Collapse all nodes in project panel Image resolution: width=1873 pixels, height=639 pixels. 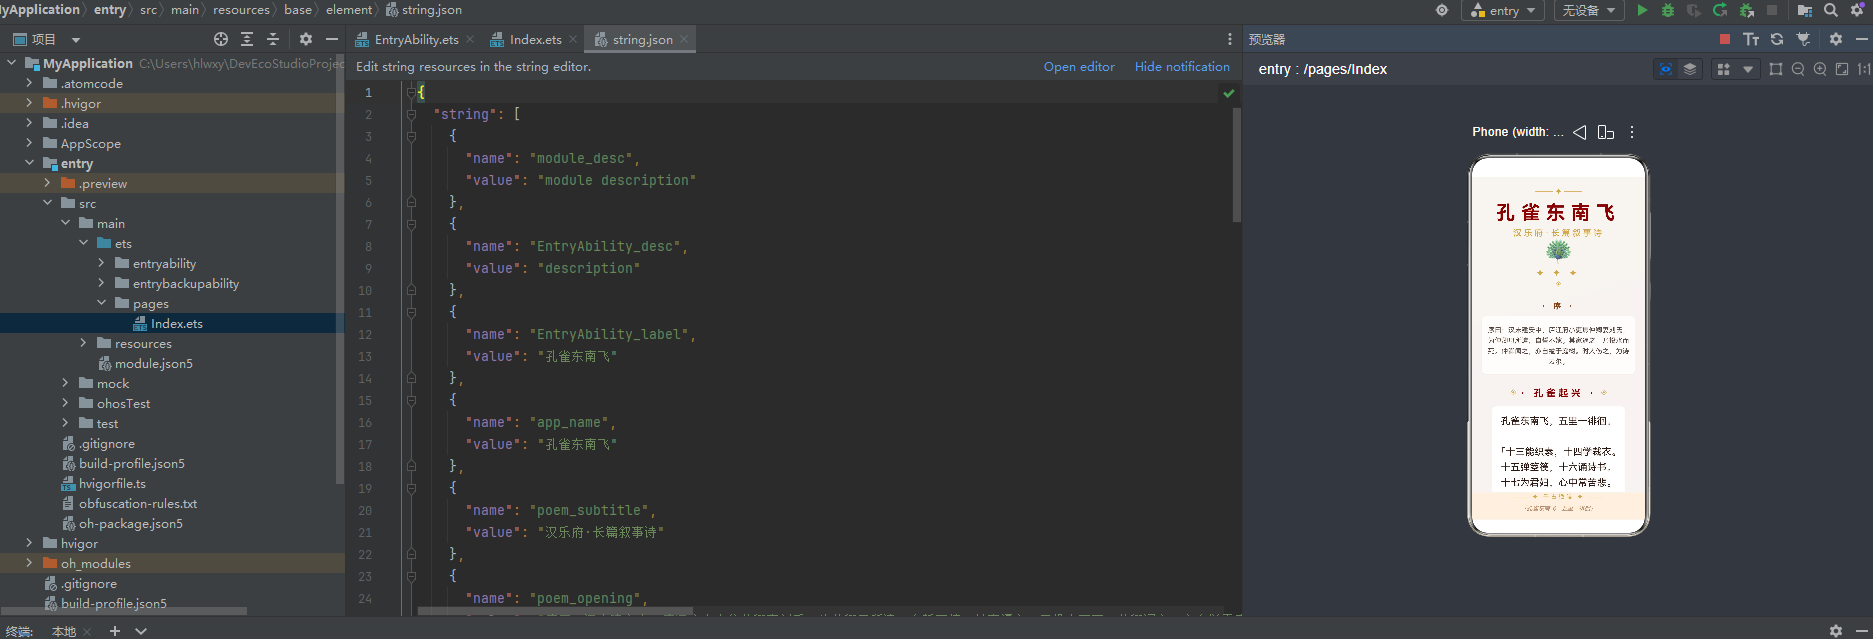[273, 39]
